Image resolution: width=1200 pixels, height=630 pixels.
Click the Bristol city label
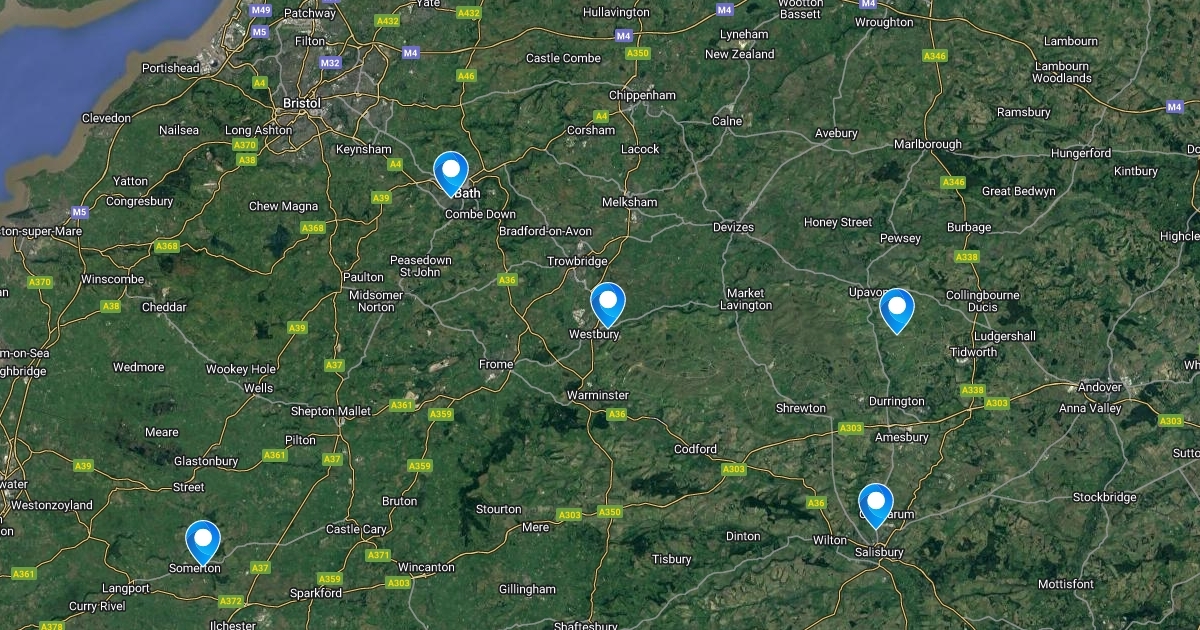(302, 103)
